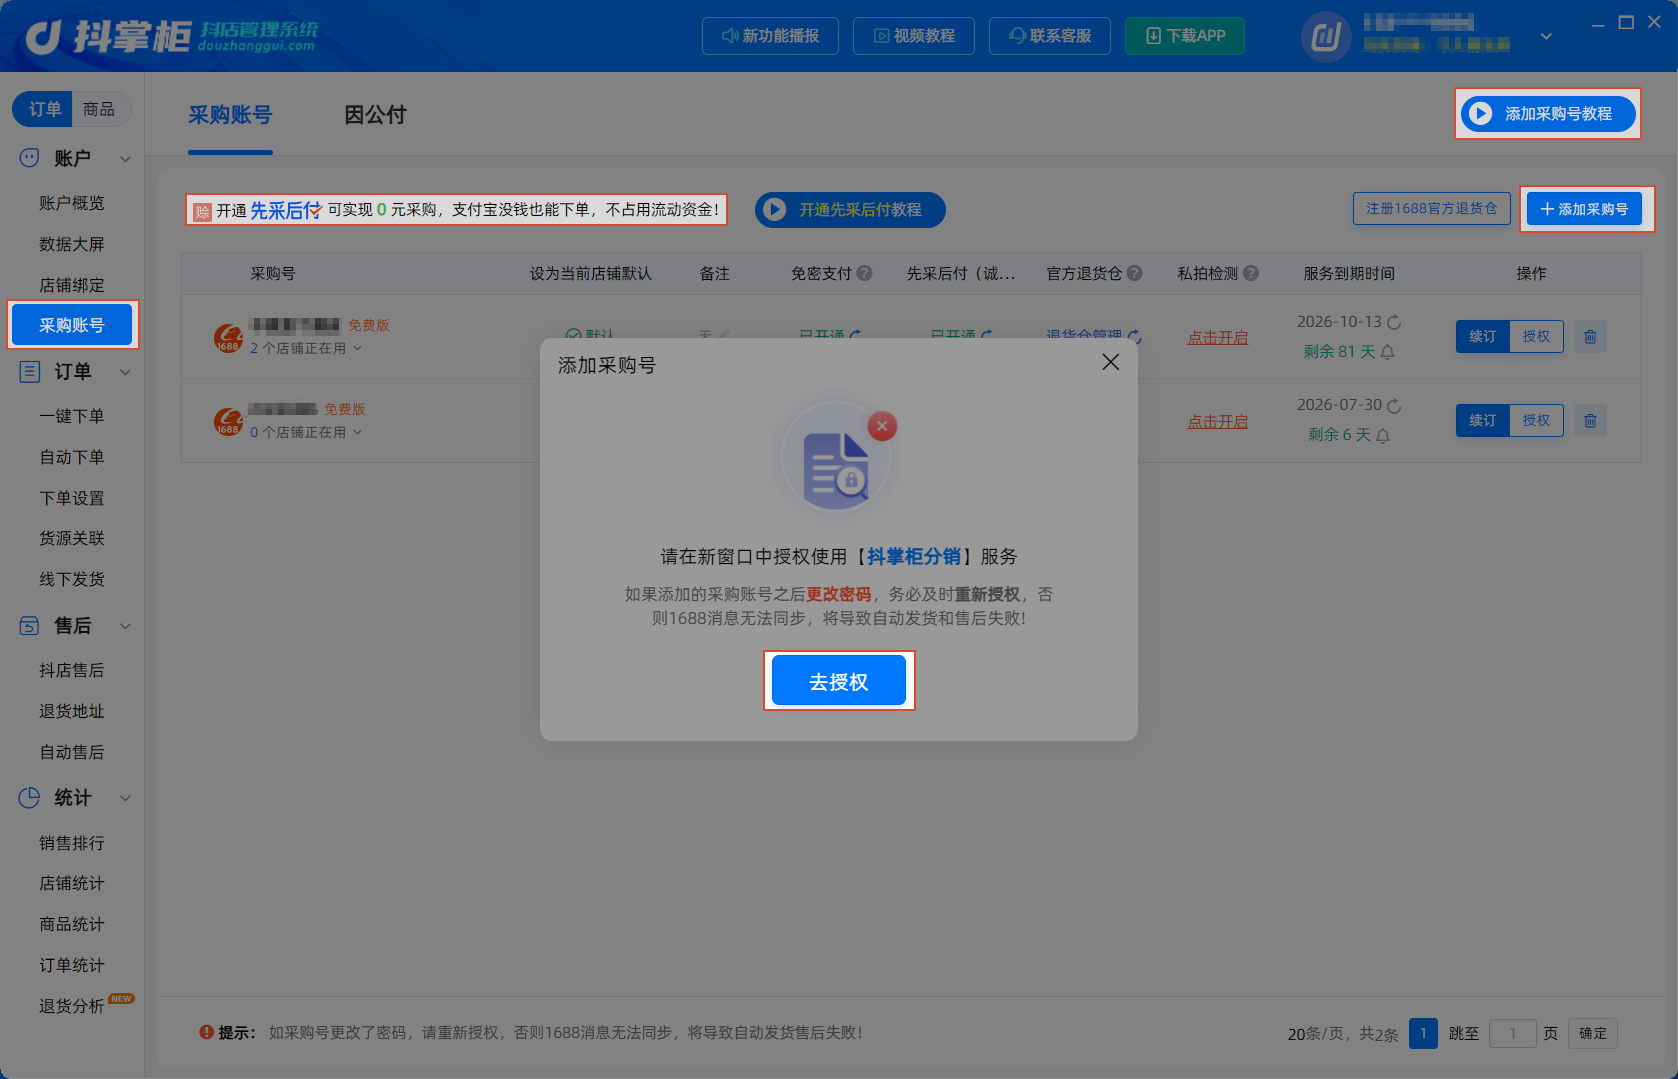Open 退货地址 in the sidebar

pyautogui.click(x=72, y=711)
